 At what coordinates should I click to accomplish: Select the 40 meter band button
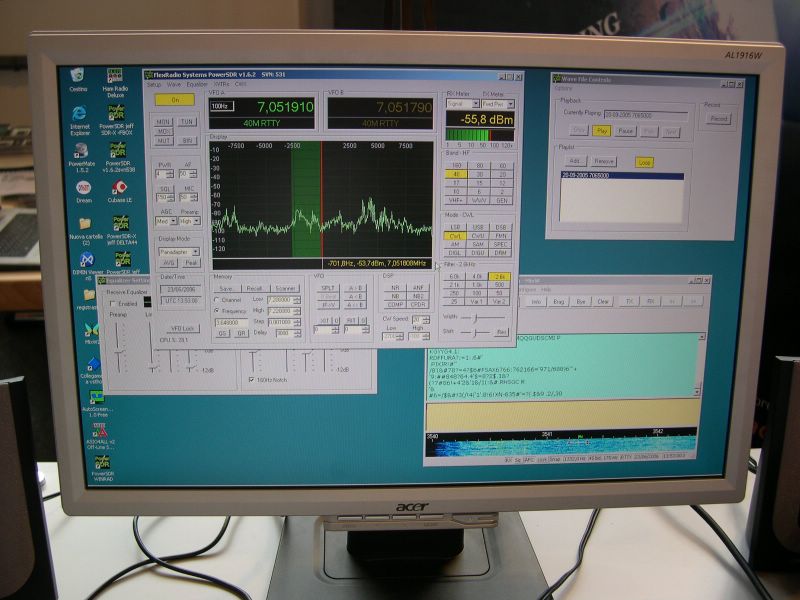click(456, 174)
